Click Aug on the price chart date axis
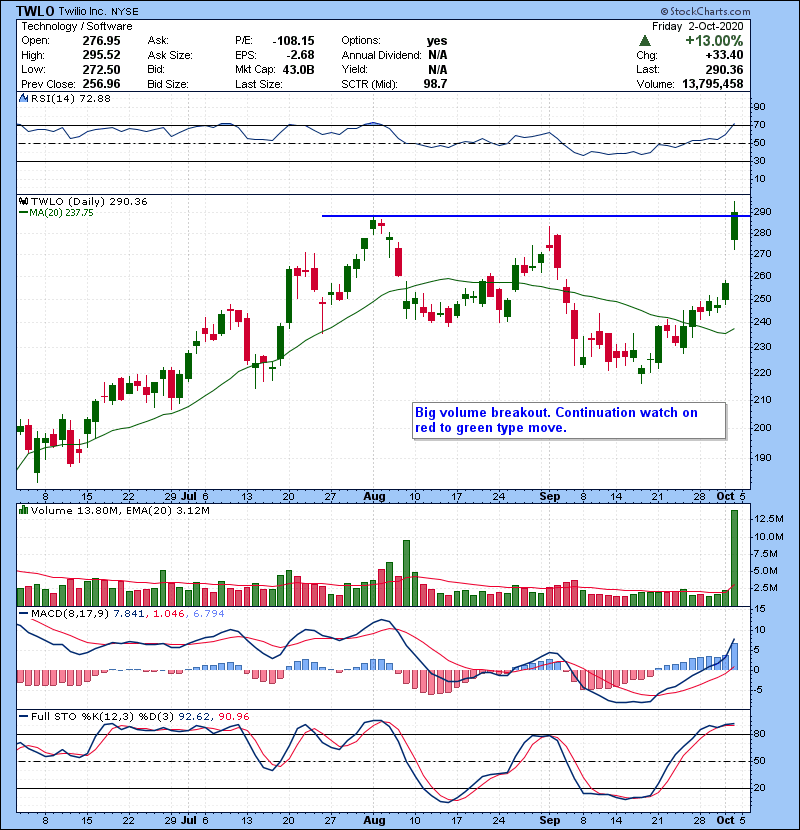800x830 pixels. tap(374, 497)
